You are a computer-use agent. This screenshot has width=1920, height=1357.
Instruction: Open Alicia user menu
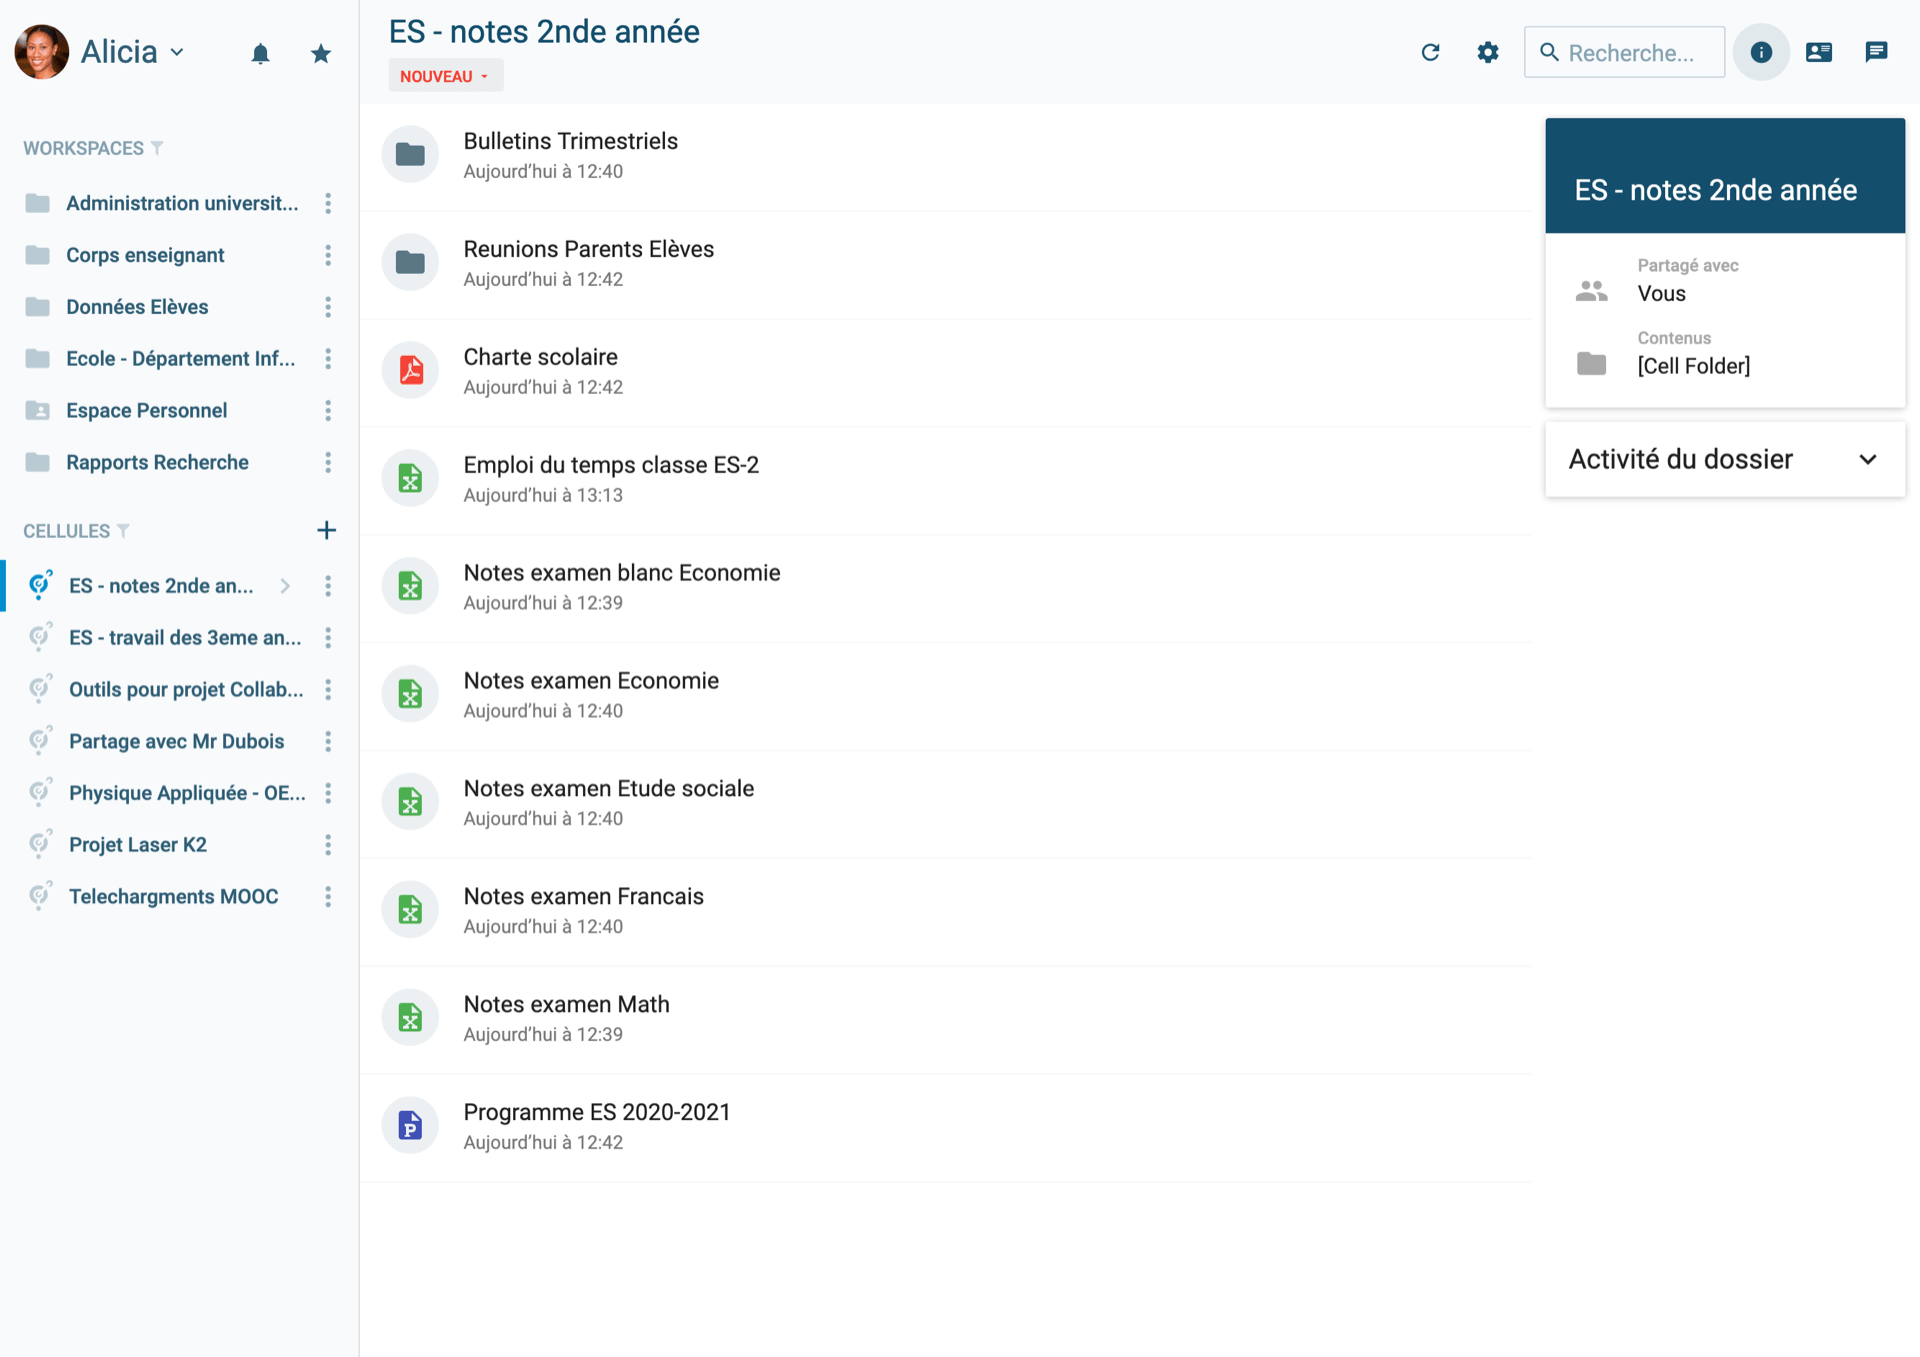[132, 52]
